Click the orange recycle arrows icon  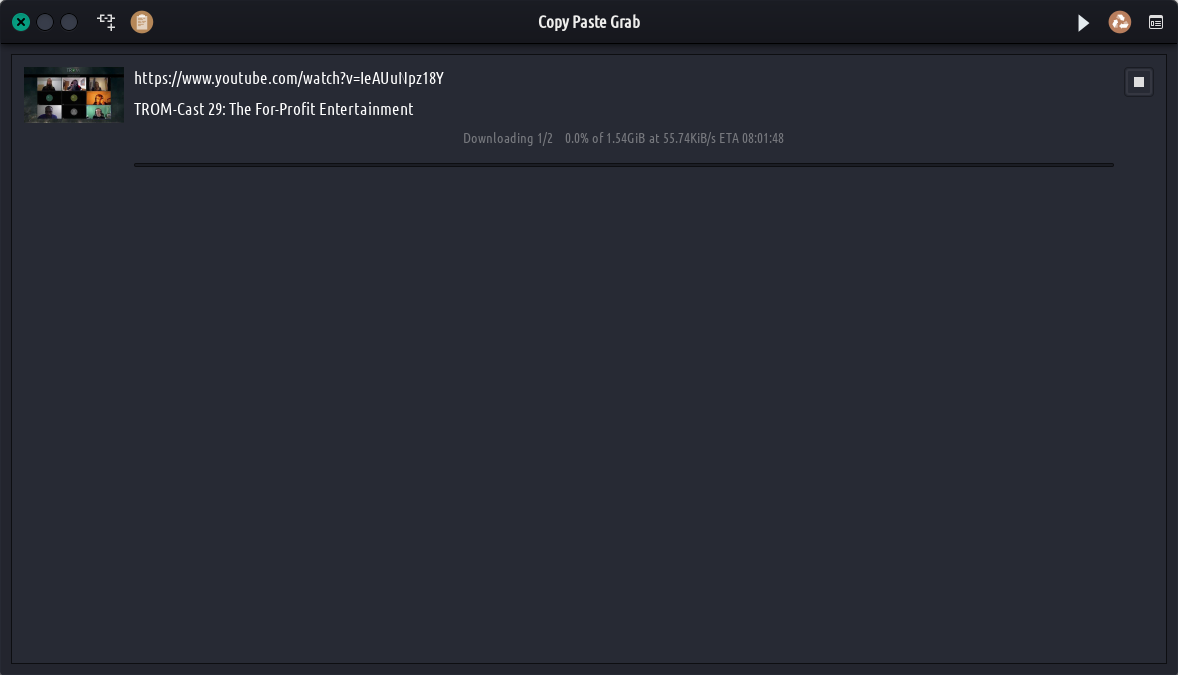pyautogui.click(x=1120, y=22)
